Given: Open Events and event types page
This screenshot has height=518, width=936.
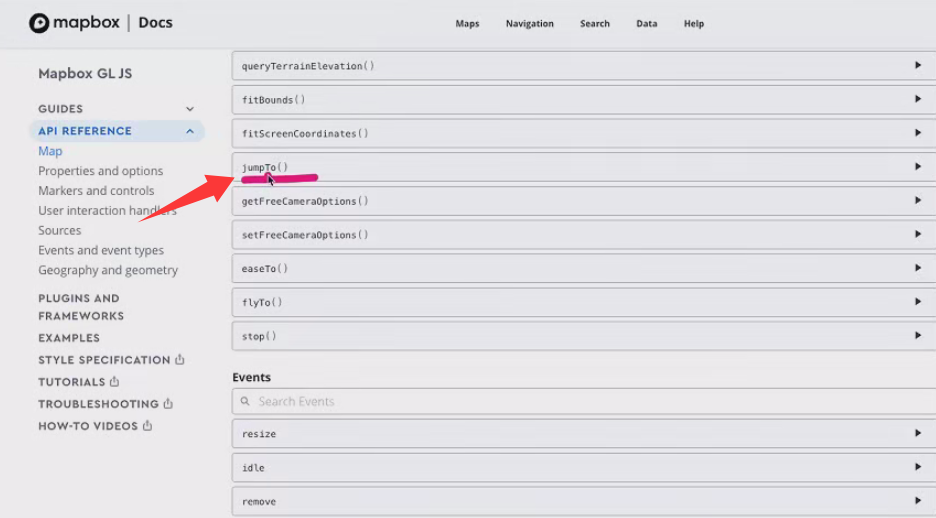Looking at the screenshot, I should 101,251.
